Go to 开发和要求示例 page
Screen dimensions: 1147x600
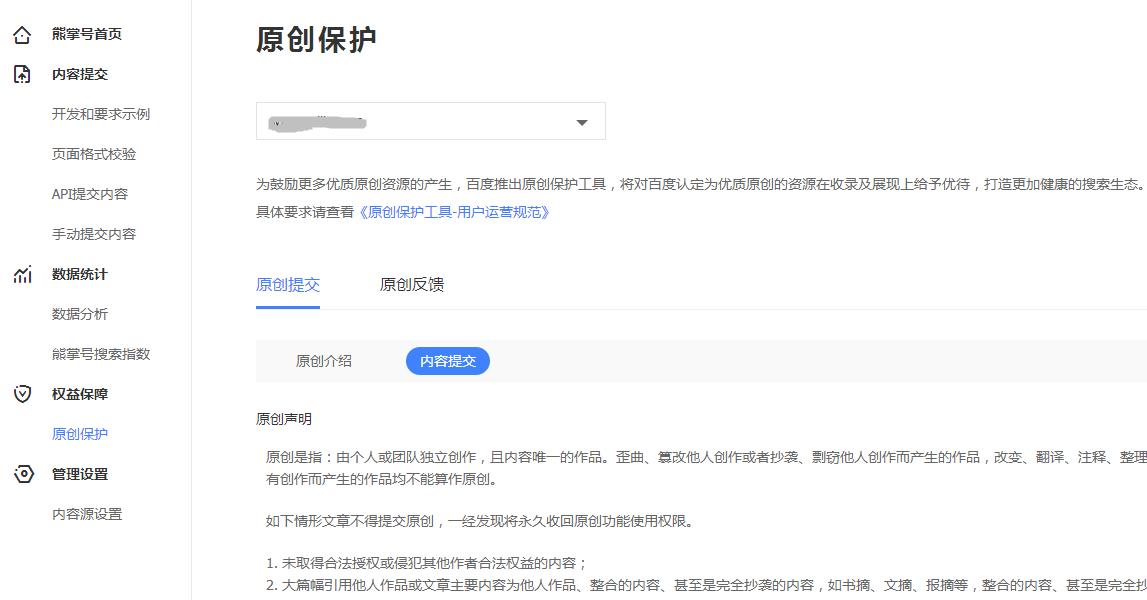point(100,114)
